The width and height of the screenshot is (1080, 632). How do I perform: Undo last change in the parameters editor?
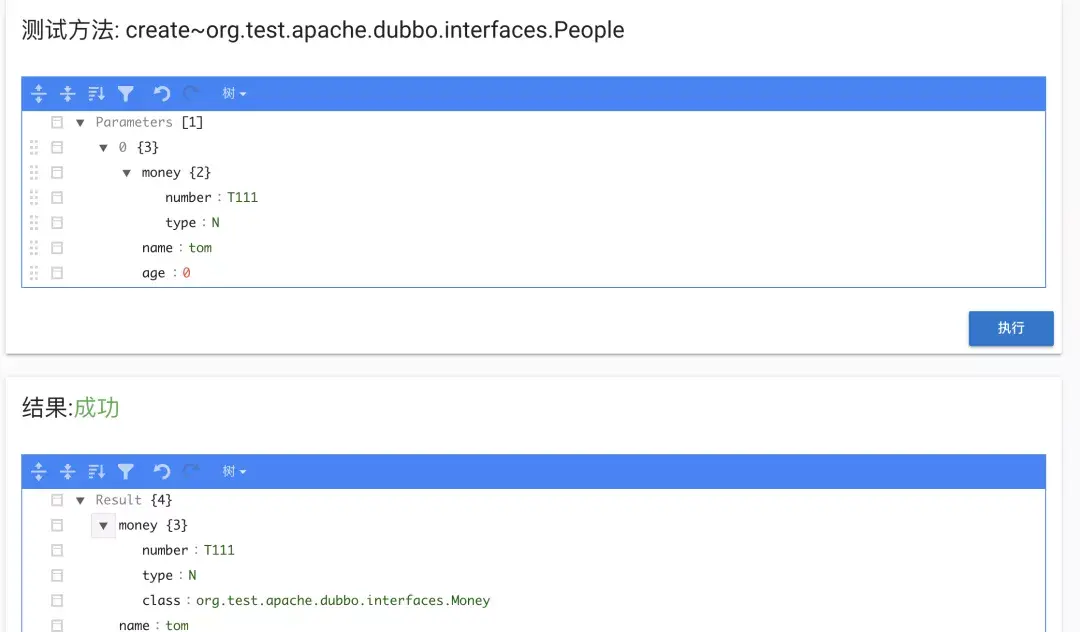click(161, 94)
